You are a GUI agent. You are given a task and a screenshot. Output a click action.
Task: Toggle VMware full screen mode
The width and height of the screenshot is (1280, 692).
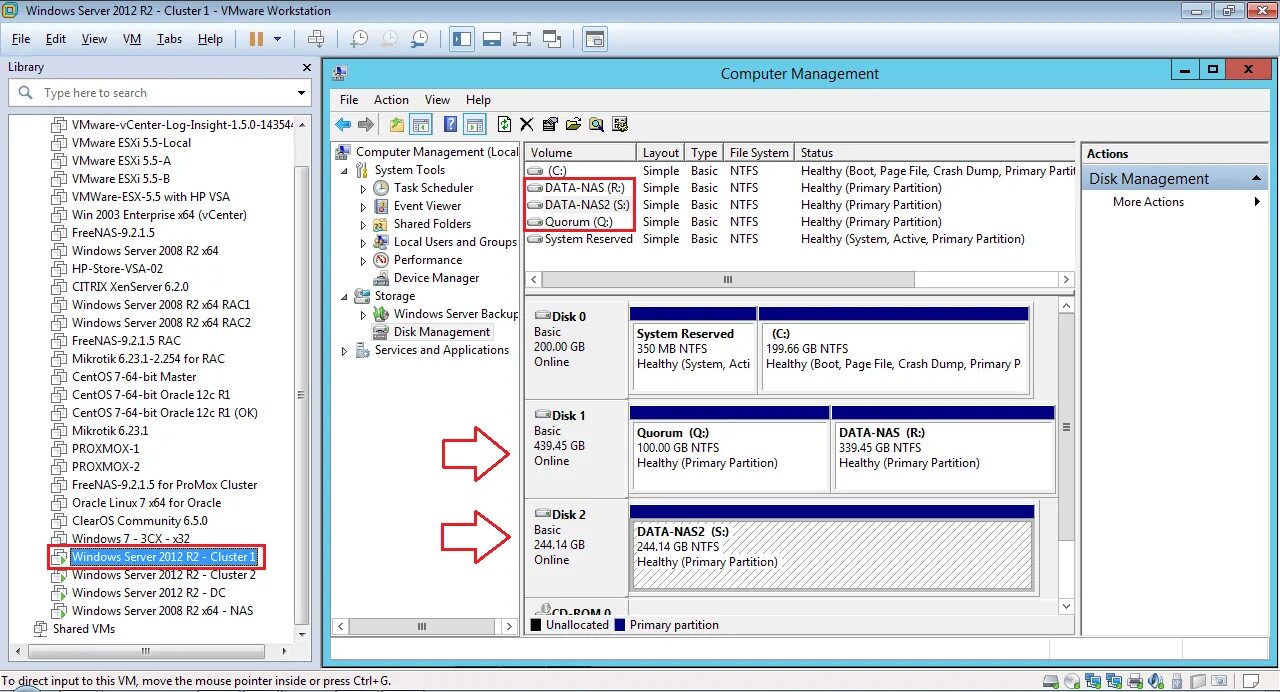(522, 39)
